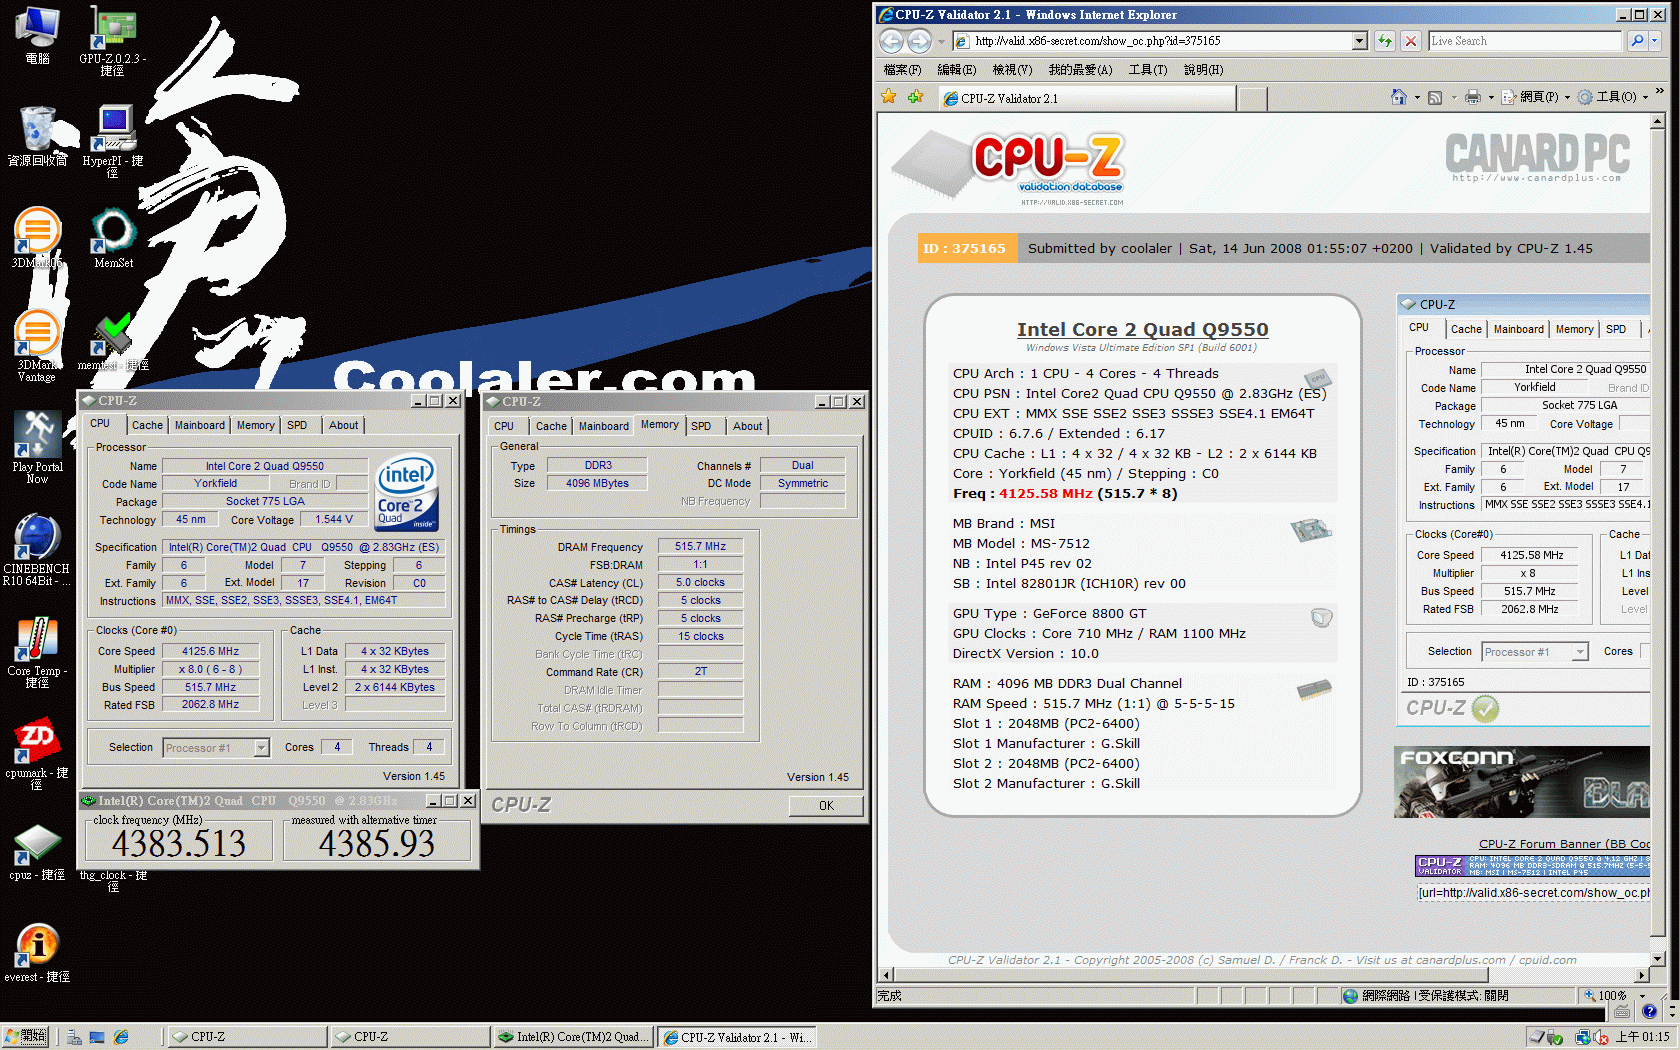The width and height of the screenshot is (1680, 1050).
Task: Select the forum banner BB code field
Action: tap(1533, 893)
